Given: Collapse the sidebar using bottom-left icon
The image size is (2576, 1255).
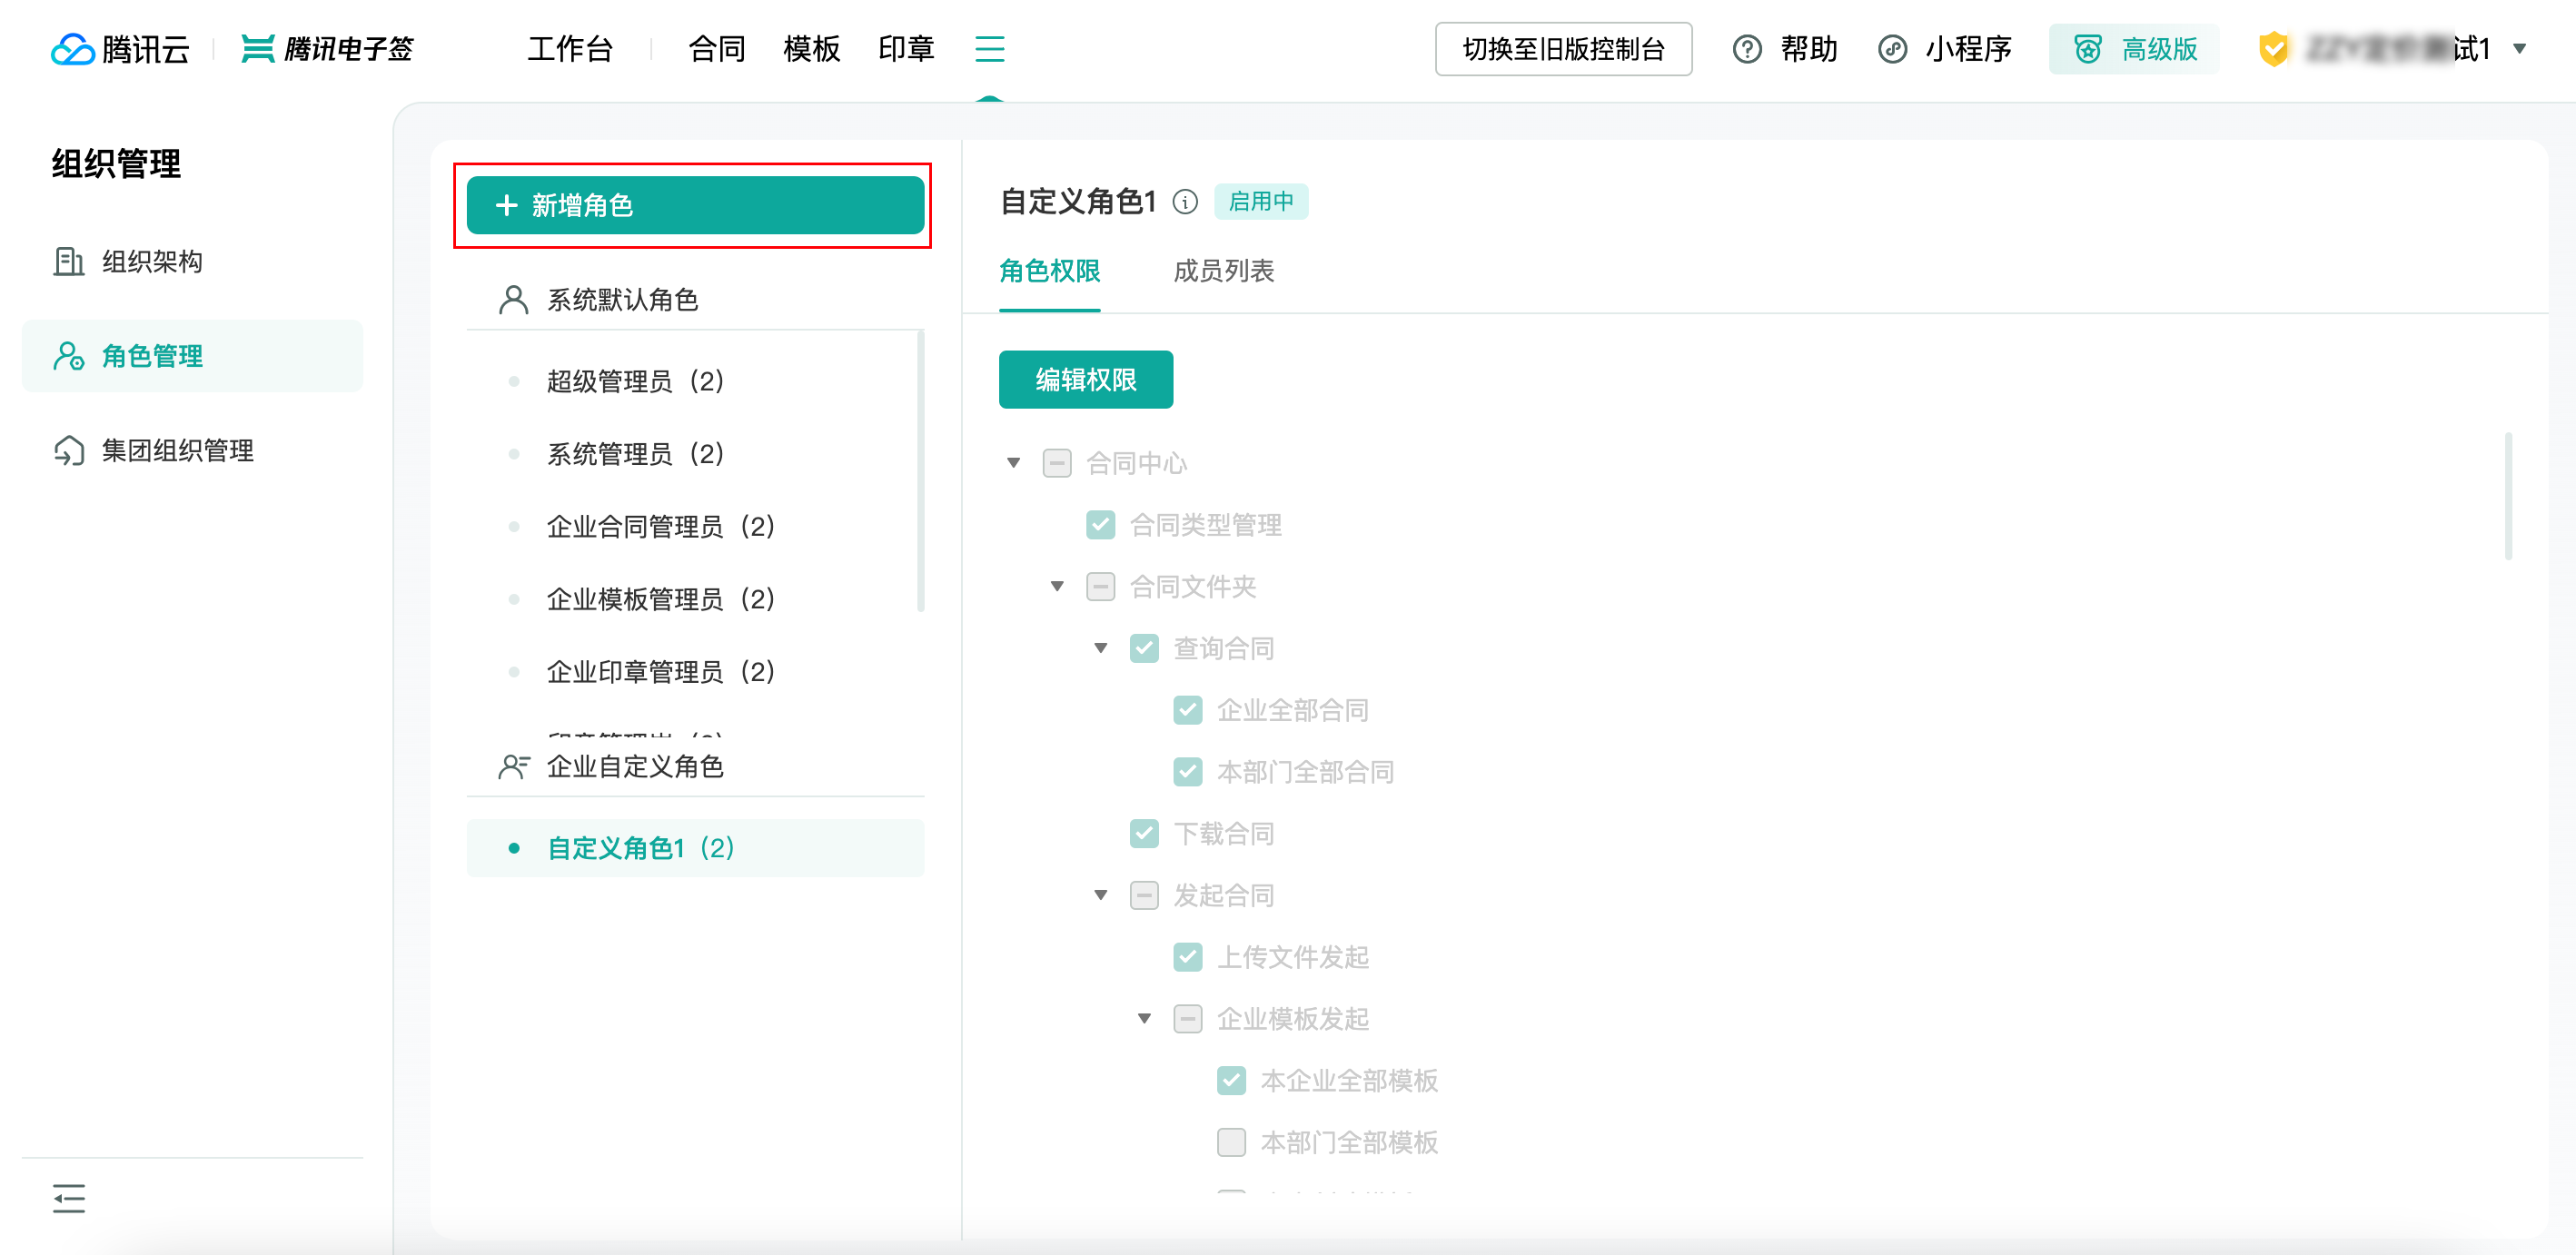Looking at the screenshot, I should pyautogui.click(x=69, y=1197).
